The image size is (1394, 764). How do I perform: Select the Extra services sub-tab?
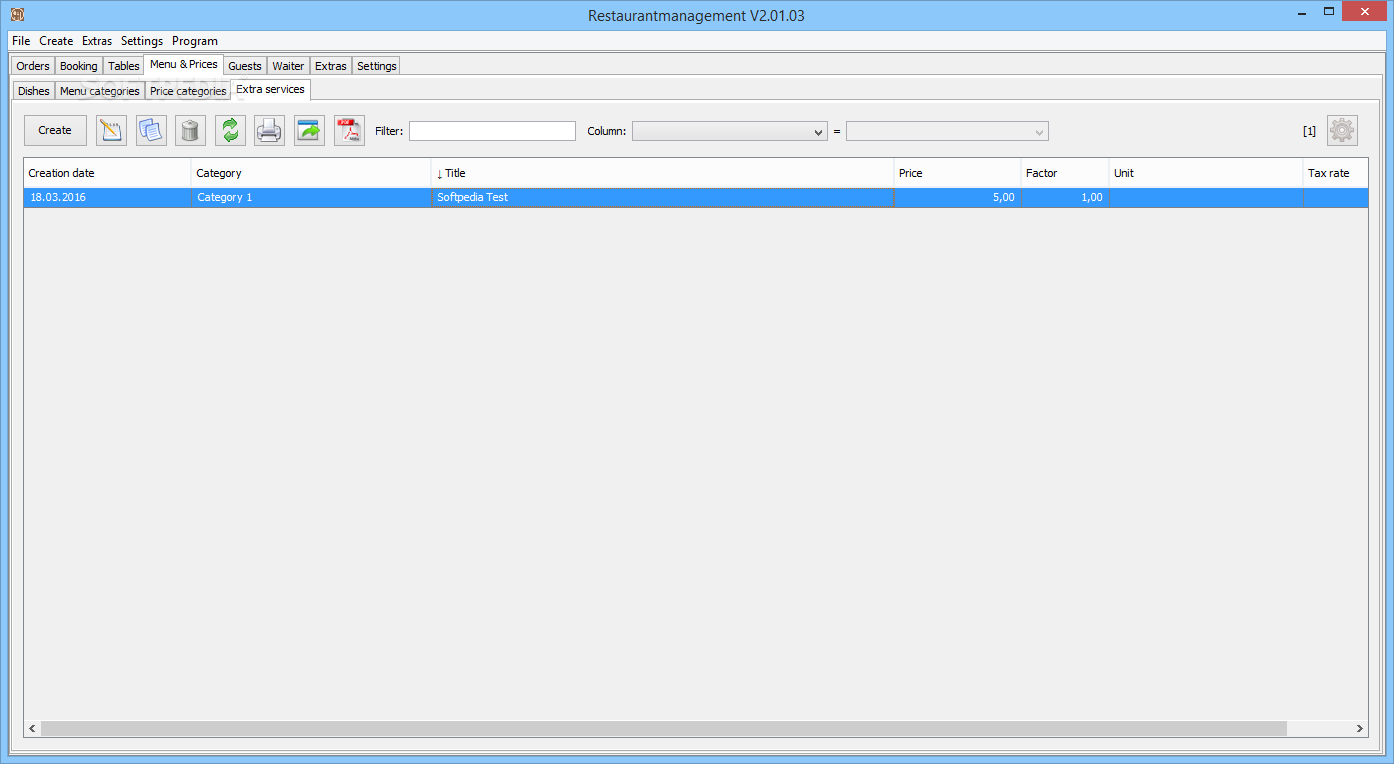coord(271,89)
